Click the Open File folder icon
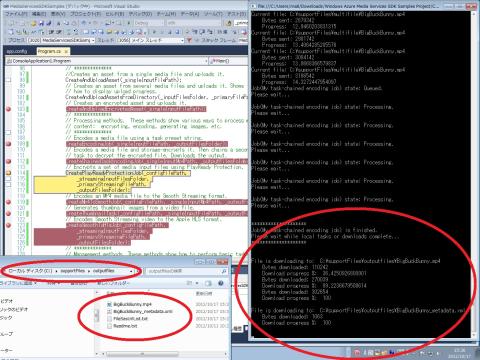This screenshot has width=480, height=360. coord(33,23)
